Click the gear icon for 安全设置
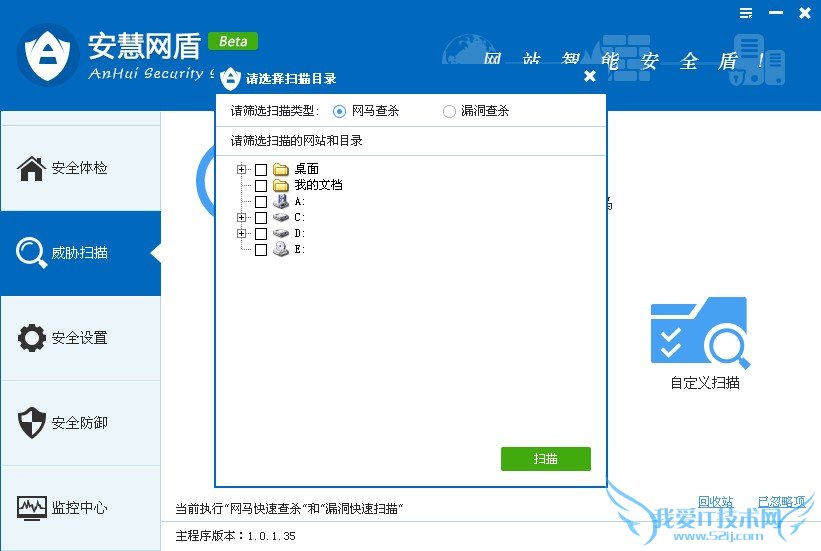 point(31,338)
